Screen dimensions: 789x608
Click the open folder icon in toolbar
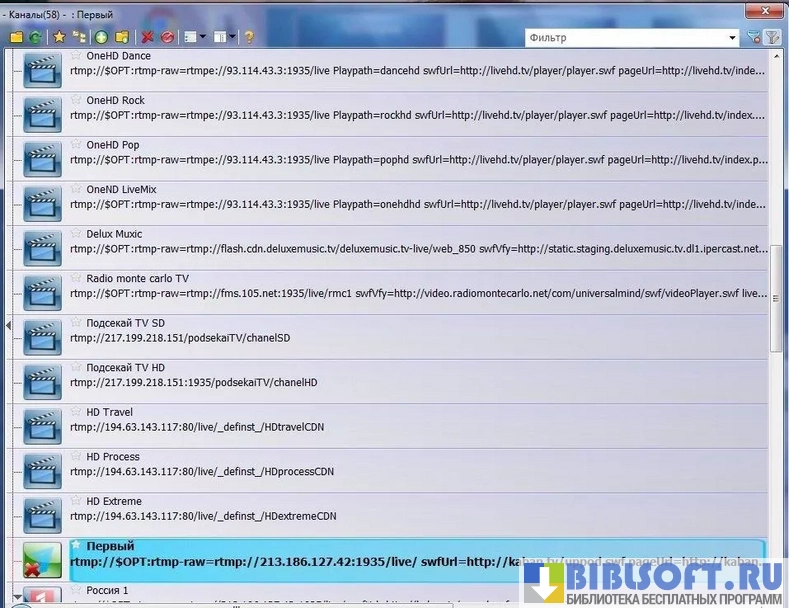(x=16, y=37)
